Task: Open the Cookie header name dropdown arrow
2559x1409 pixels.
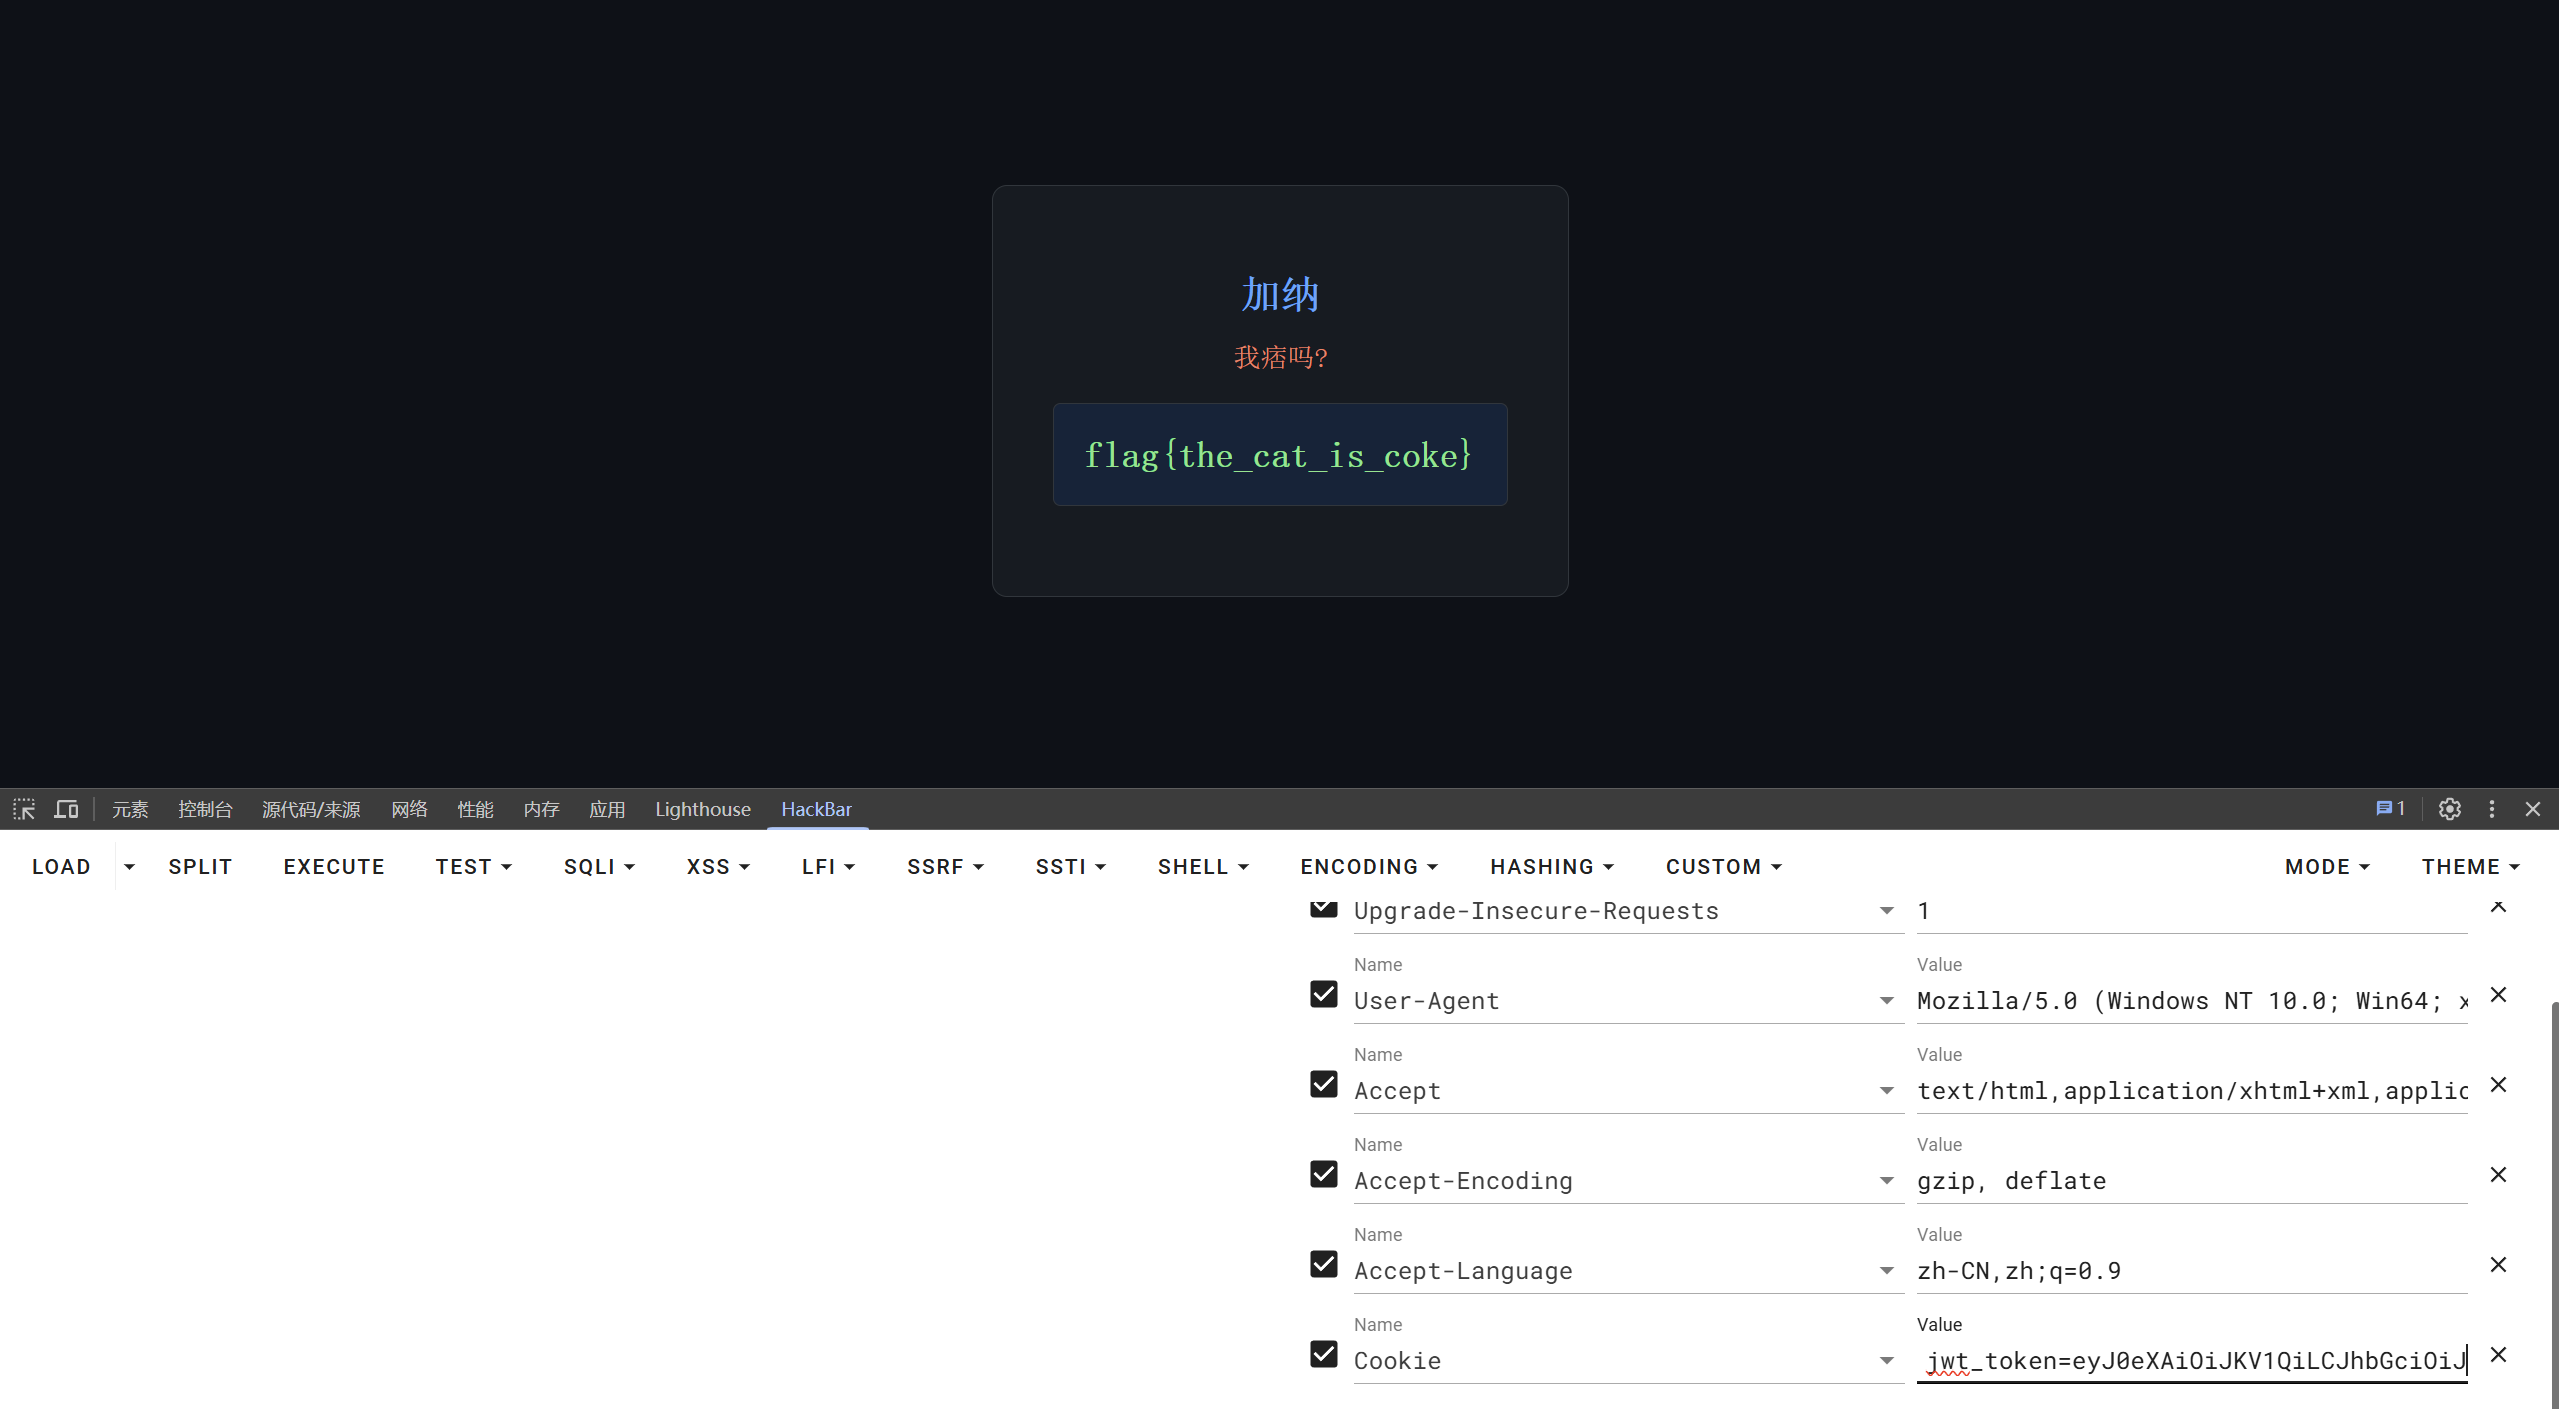Action: click(1886, 1361)
